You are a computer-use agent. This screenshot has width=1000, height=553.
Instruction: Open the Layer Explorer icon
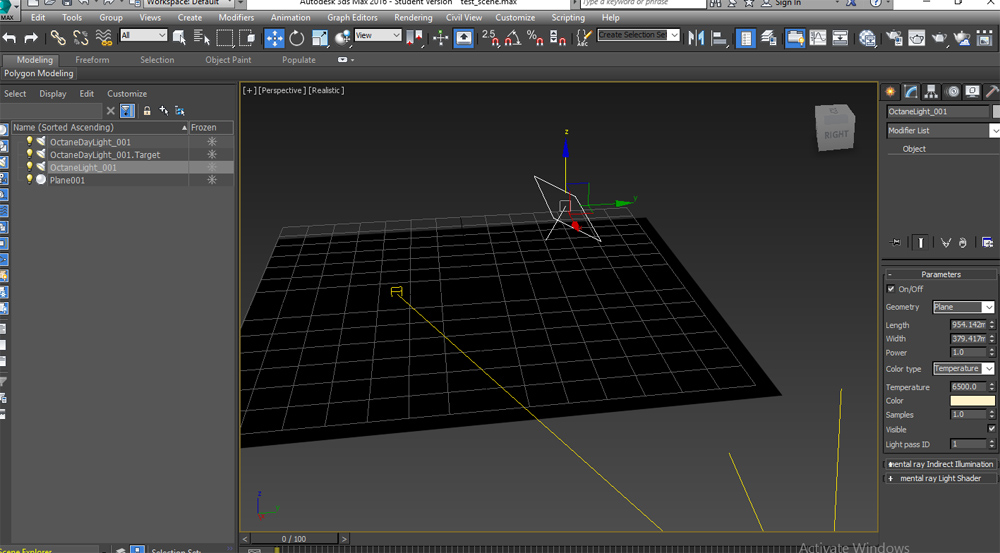(768, 38)
